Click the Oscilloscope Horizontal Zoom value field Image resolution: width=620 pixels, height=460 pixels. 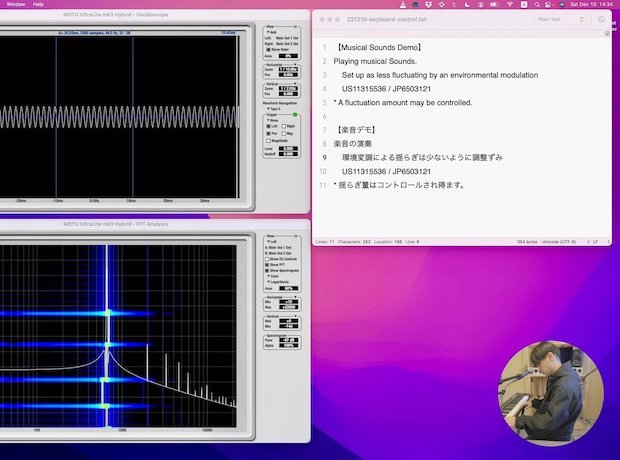click(288, 69)
